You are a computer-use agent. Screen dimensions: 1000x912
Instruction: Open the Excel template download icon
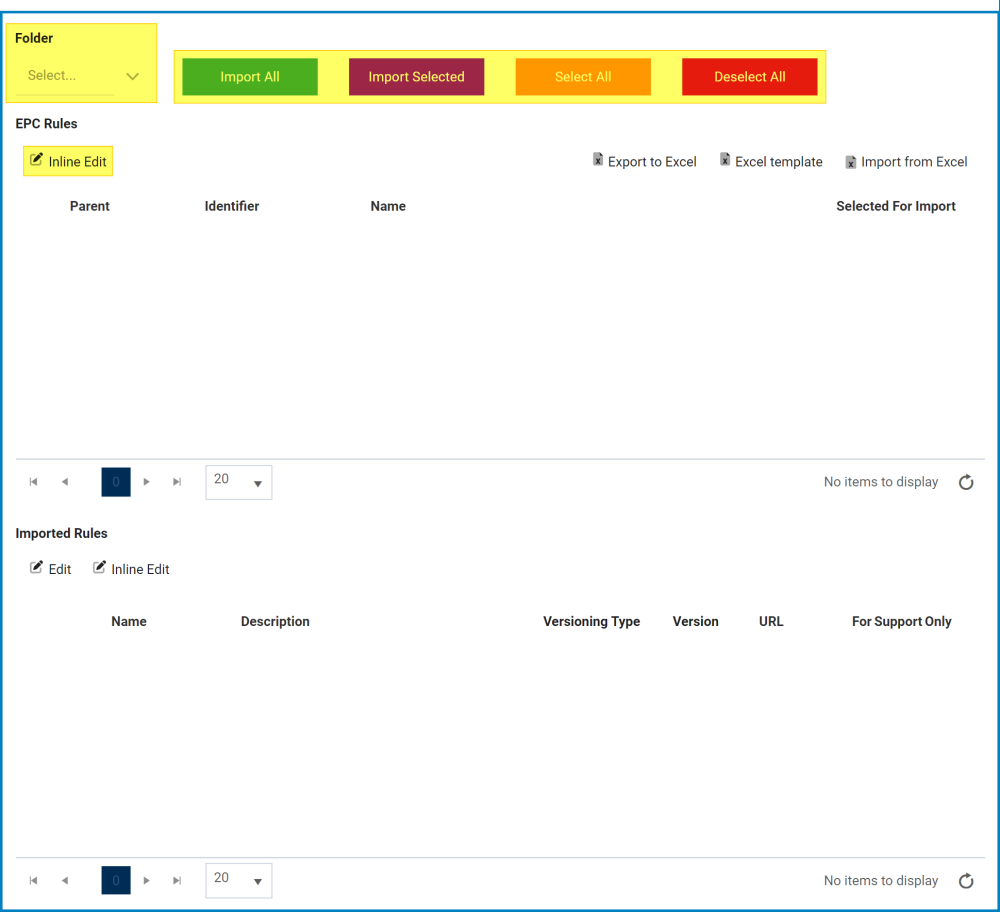point(724,160)
